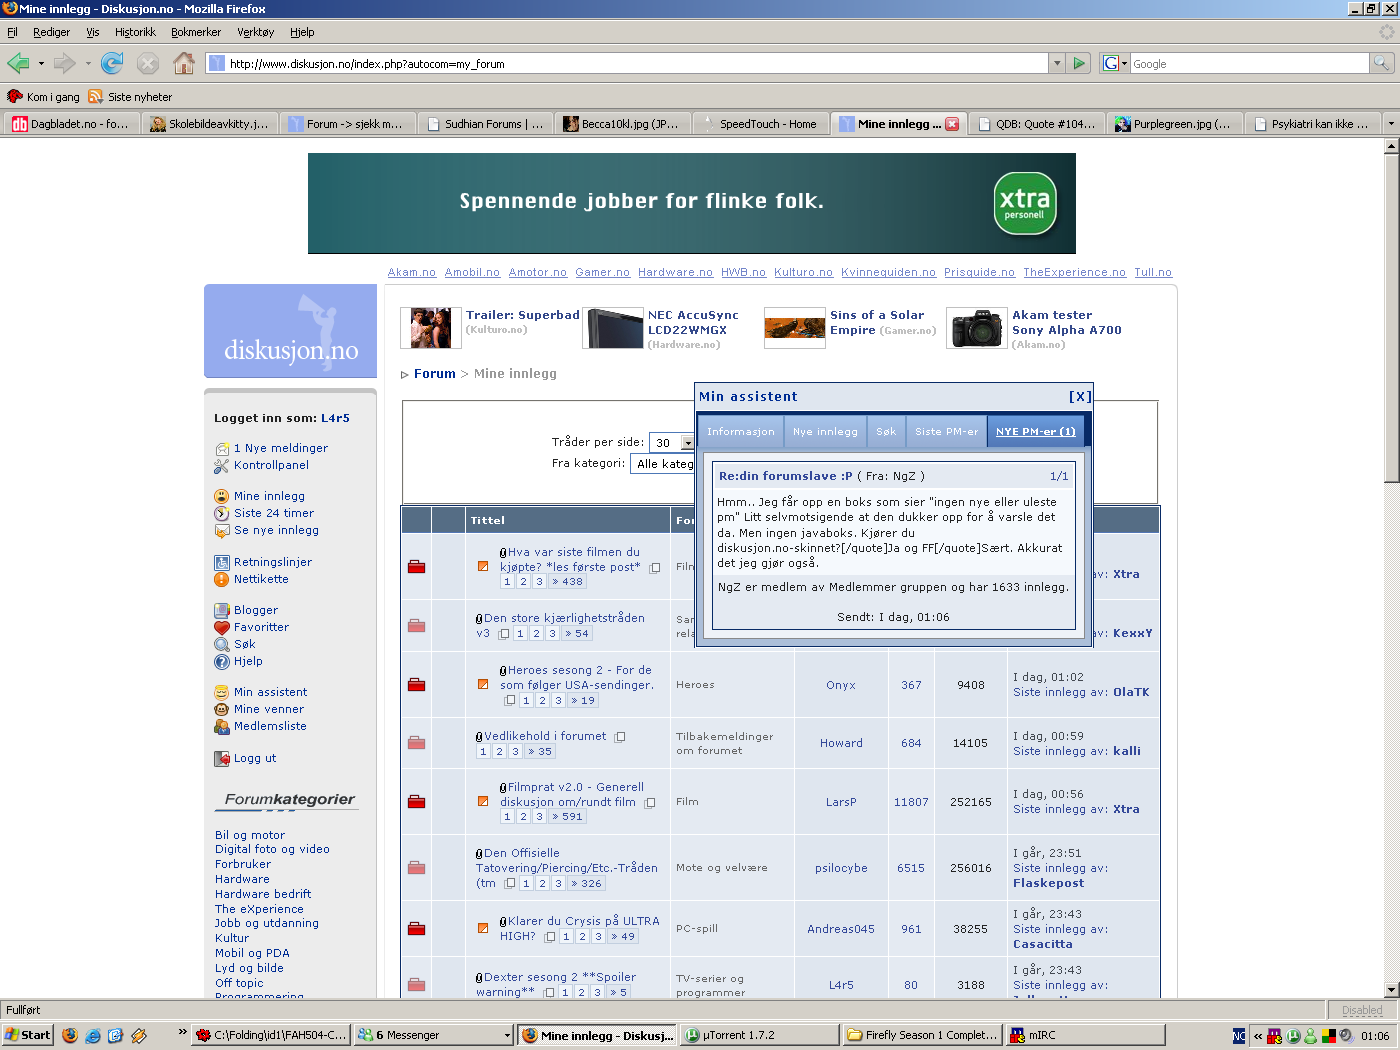Click the Google search magnifier icon
Screen dimensions: 1400x1050
1381,64
